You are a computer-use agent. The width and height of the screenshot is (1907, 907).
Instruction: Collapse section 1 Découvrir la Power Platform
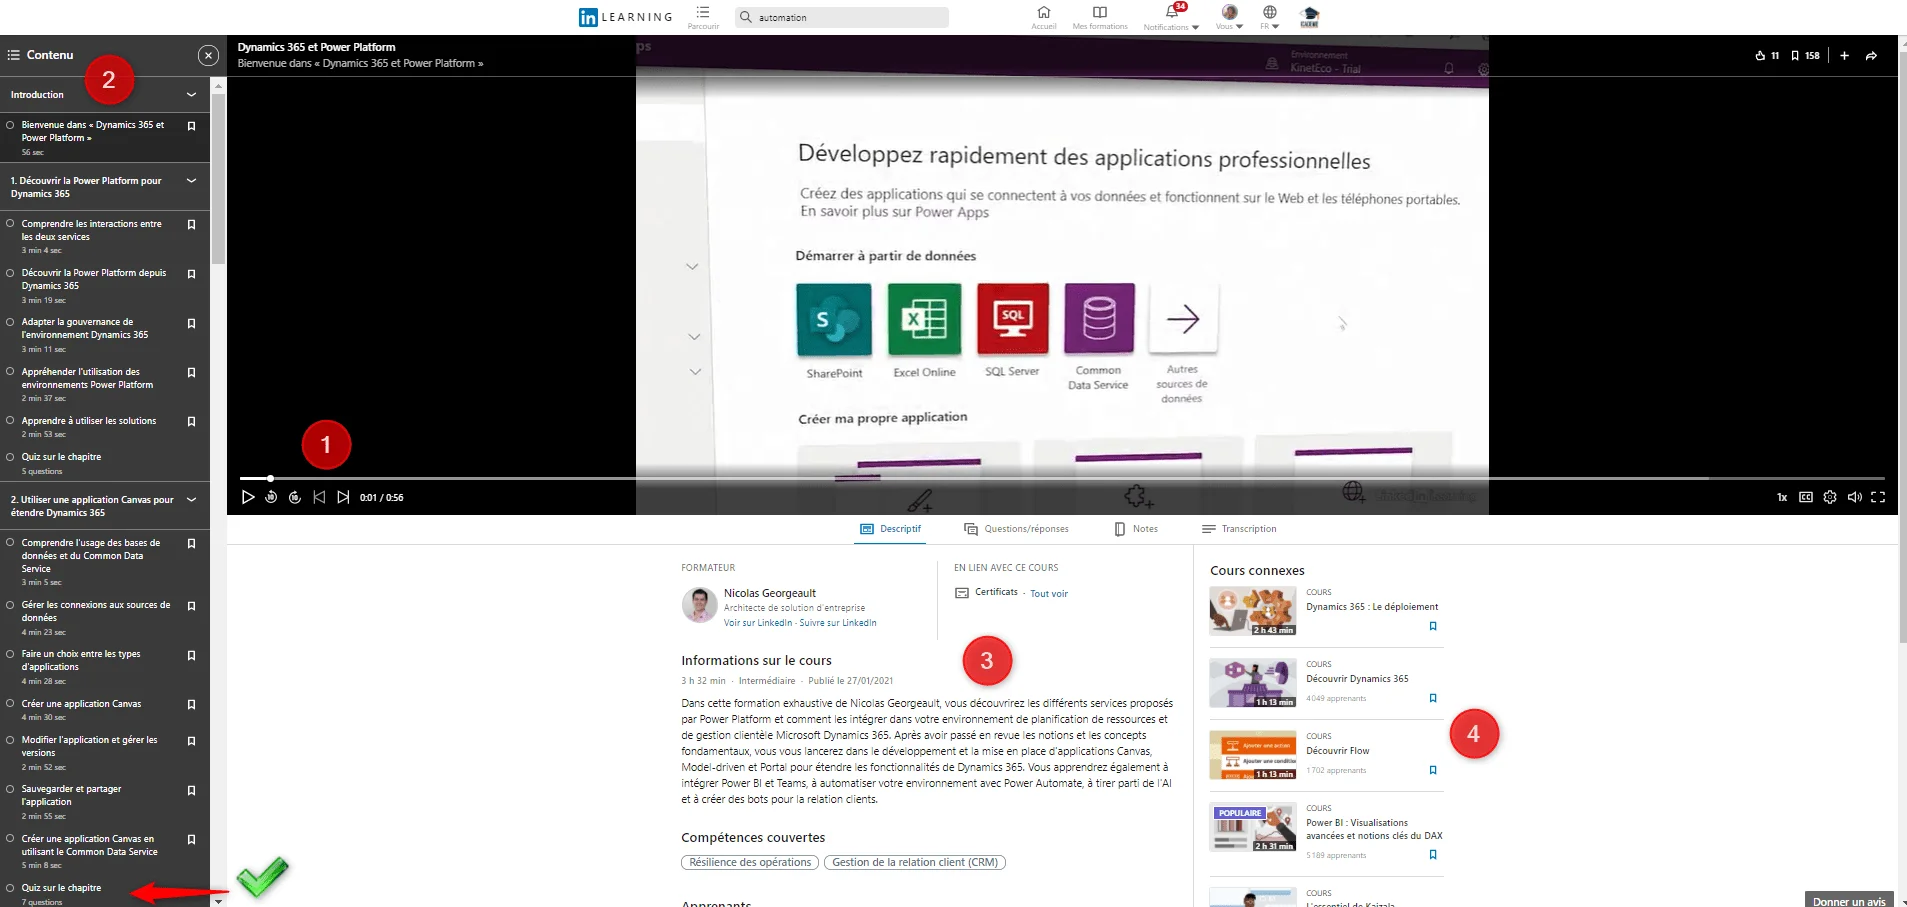tap(191, 181)
